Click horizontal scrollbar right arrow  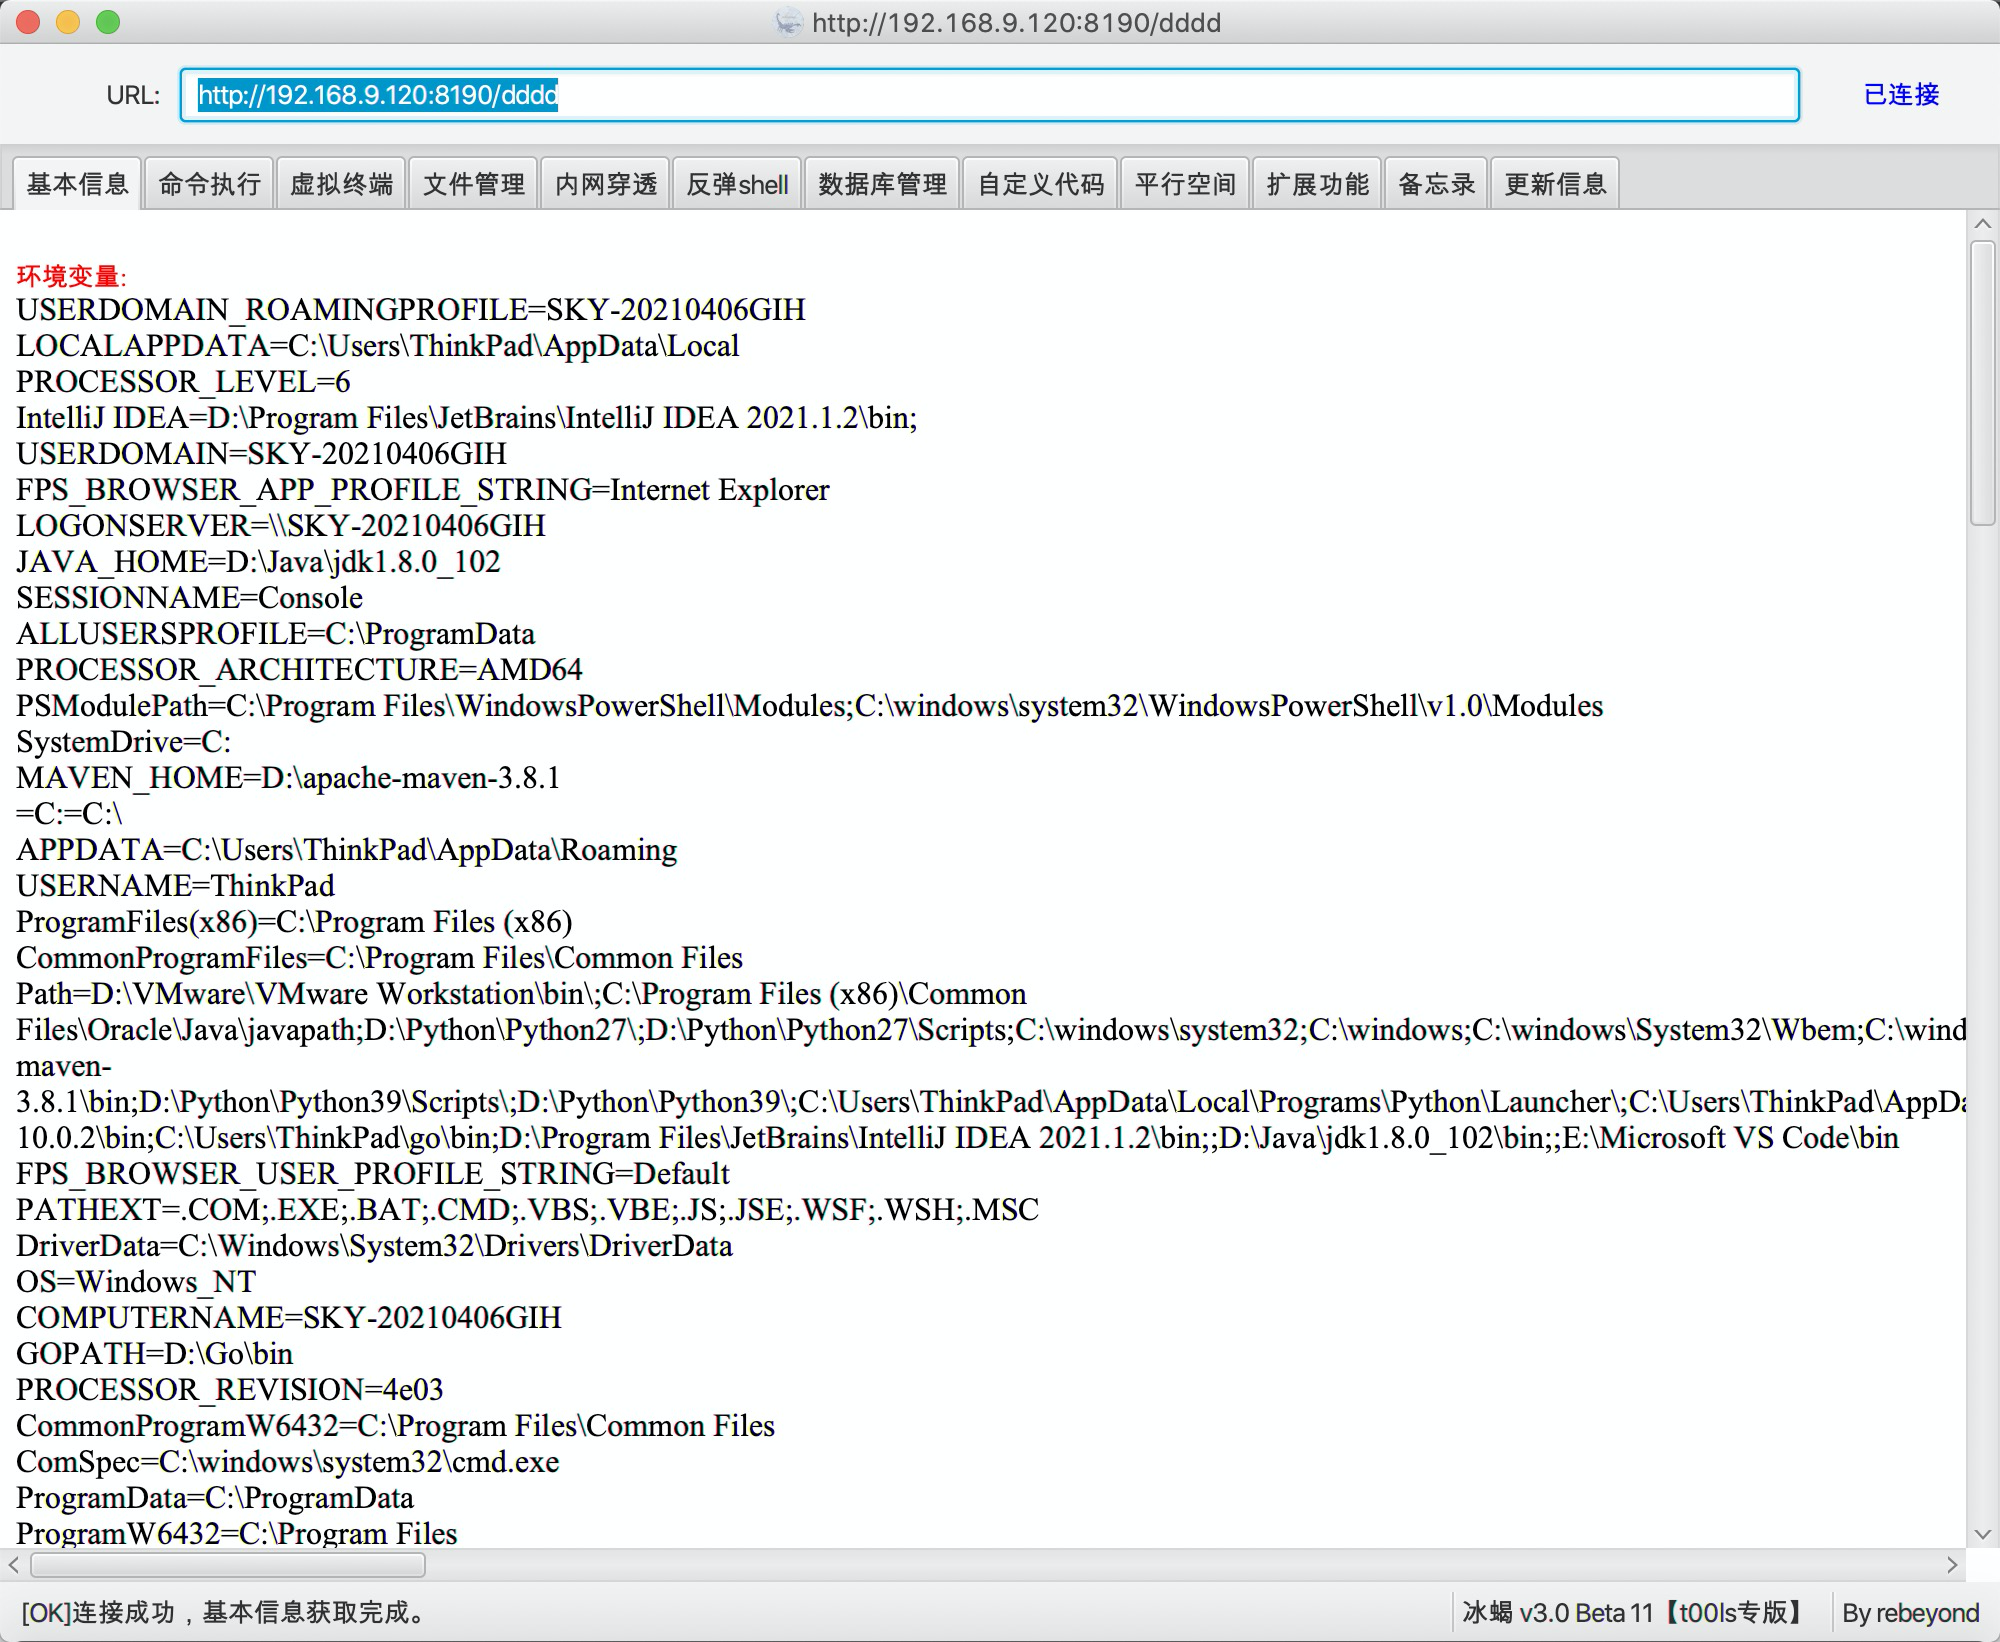click(x=1952, y=1564)
